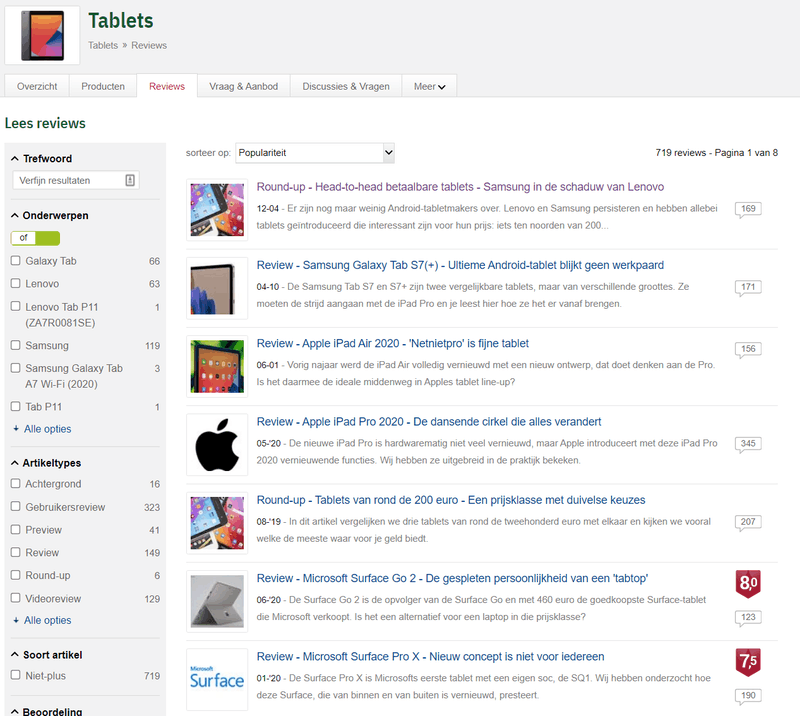Screen dimensions: 800x716
Task: Collapse the Onderwerpen section
Action: click(49, 215)
